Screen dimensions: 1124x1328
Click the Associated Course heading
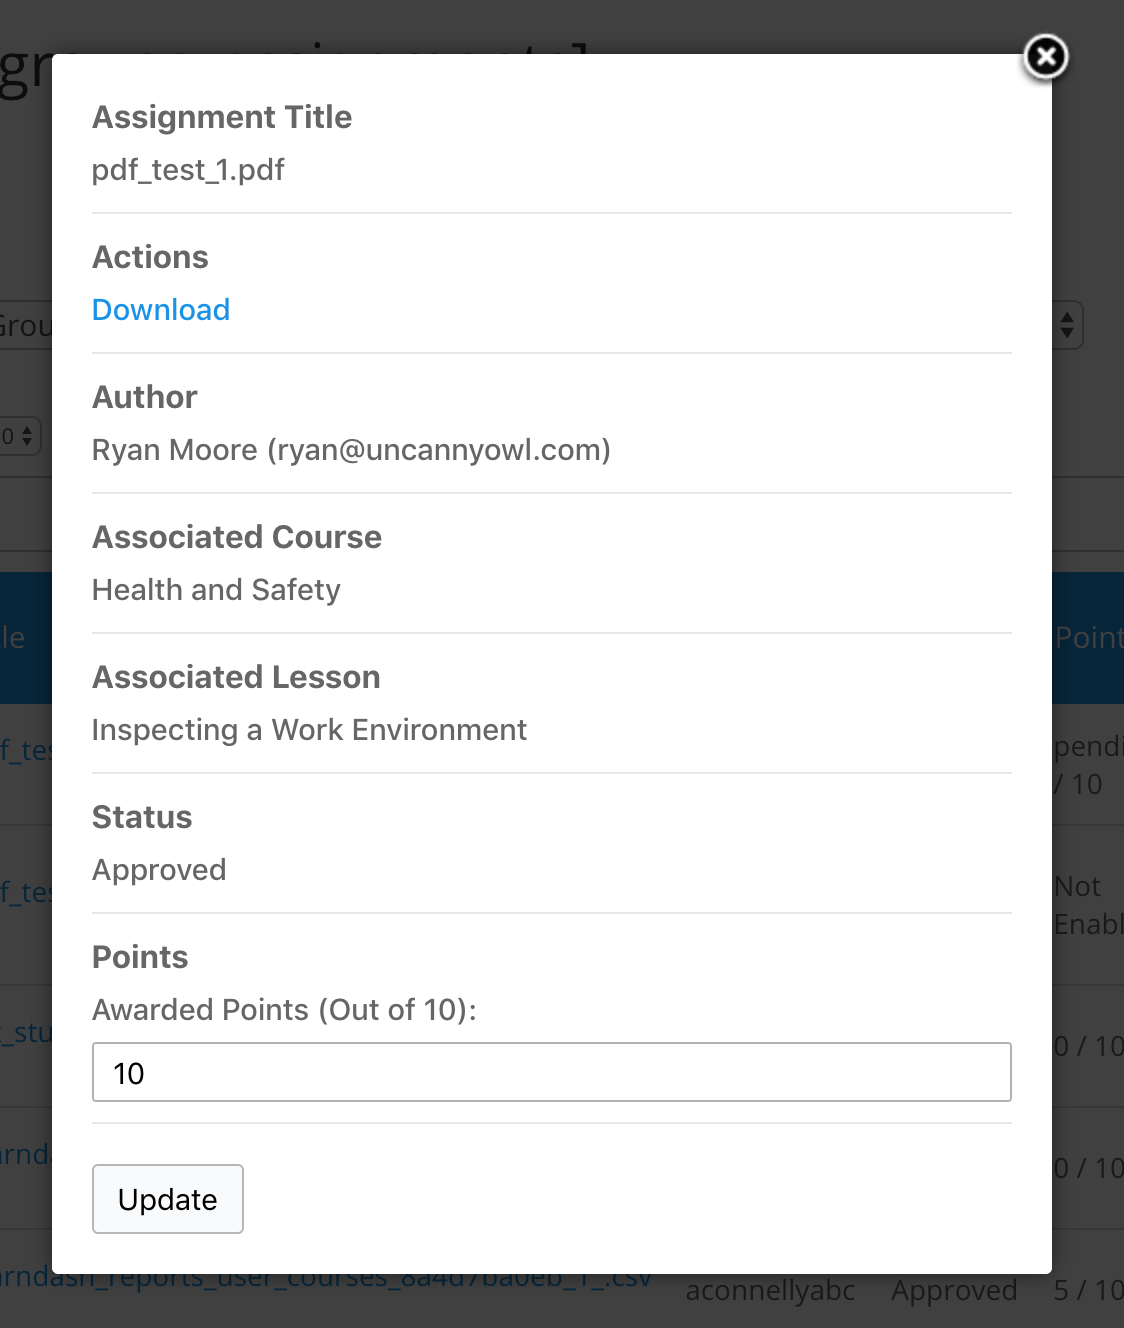click(237, 537)
